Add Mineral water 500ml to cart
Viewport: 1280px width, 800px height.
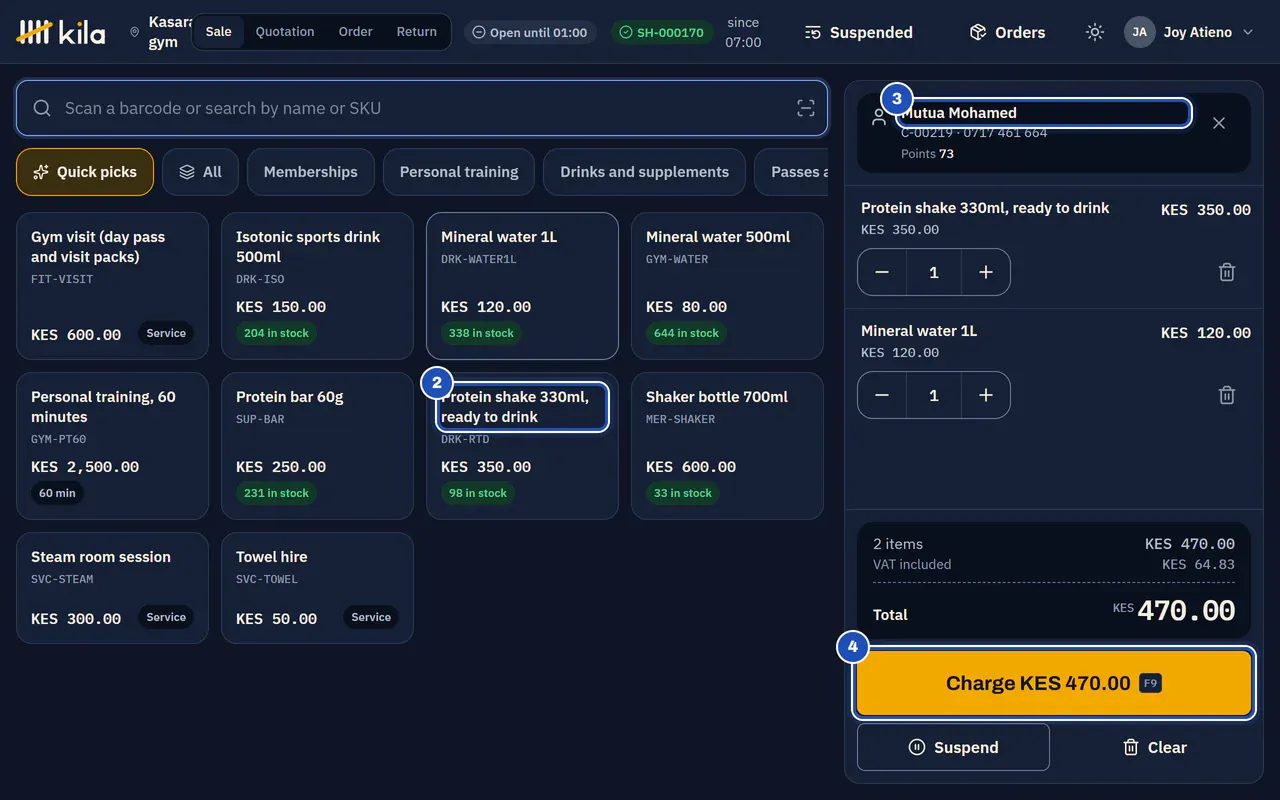[727, 286]
